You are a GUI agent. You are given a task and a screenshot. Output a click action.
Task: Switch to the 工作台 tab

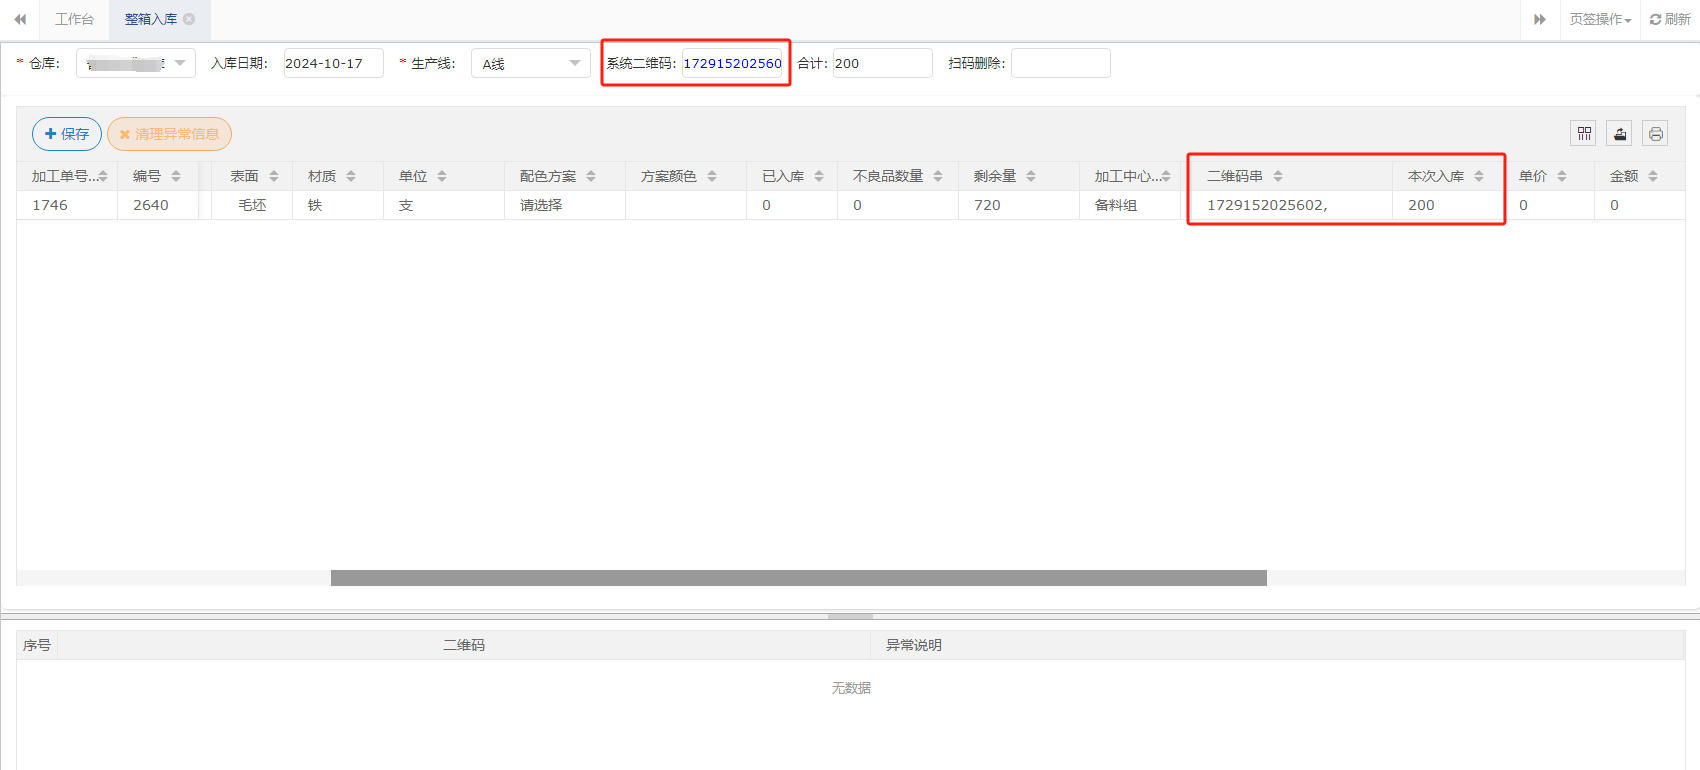(x=74, y=19)
